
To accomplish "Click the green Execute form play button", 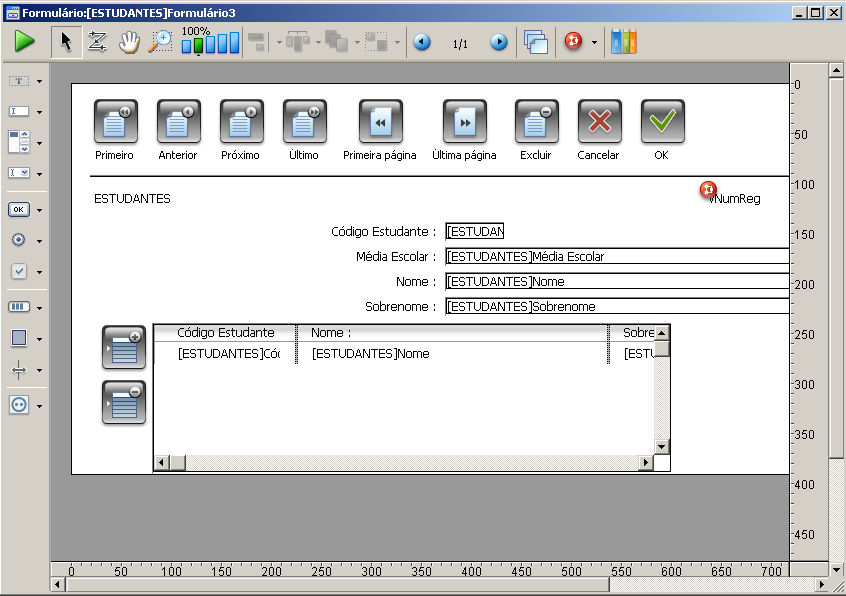I will (25, 42).
